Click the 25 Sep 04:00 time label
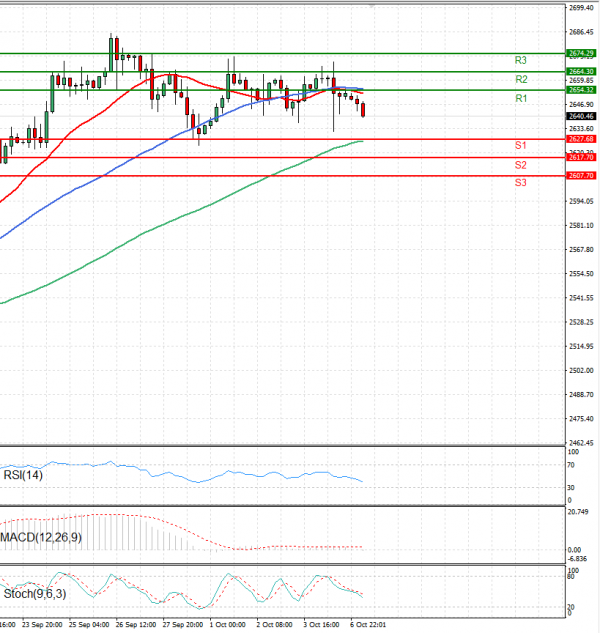The height and width of the screenshot is (633, 600). point(89,625)
